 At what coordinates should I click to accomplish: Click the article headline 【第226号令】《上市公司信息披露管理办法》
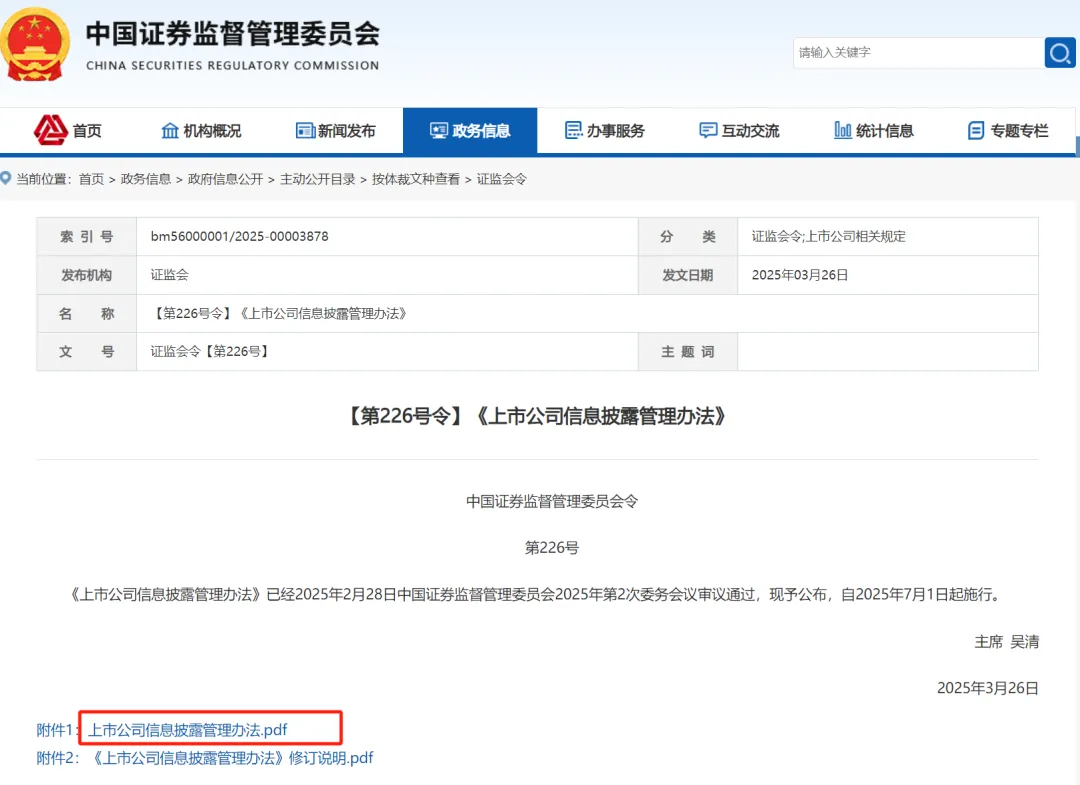point(537,416)
